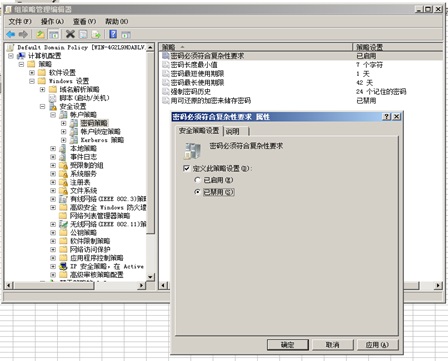Click the 应用(A) button
Image resolution: width=448 pixels, height=361 pixels.
377,345
